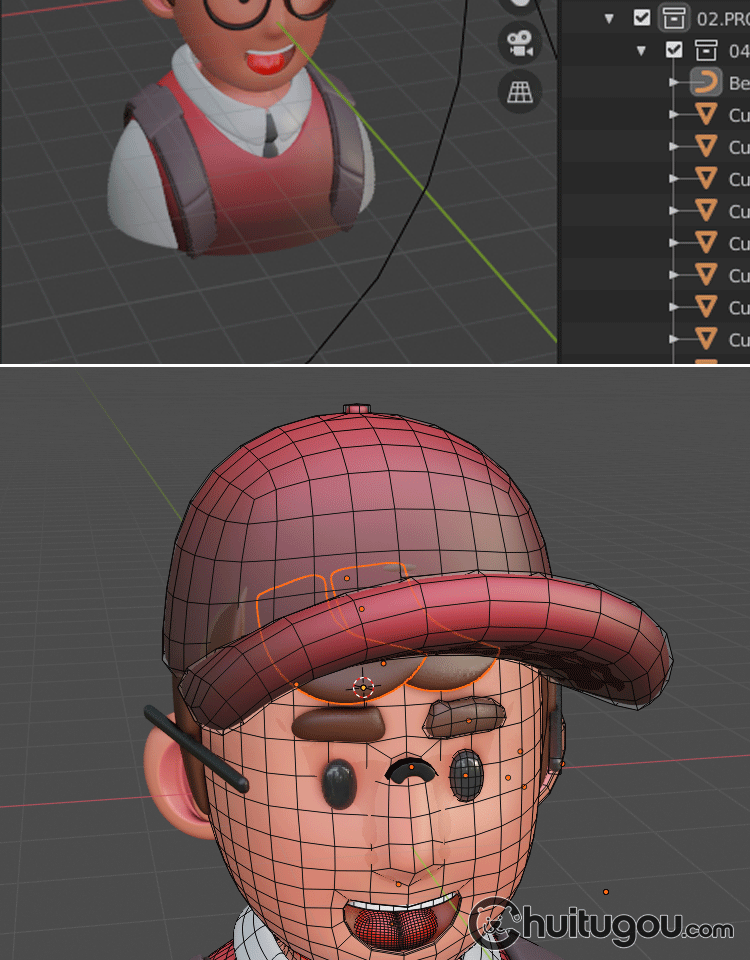This screenshot has width=750, height=960.
Task: Expand the fourth Cu row arrow
Action: tap(673, 211)
